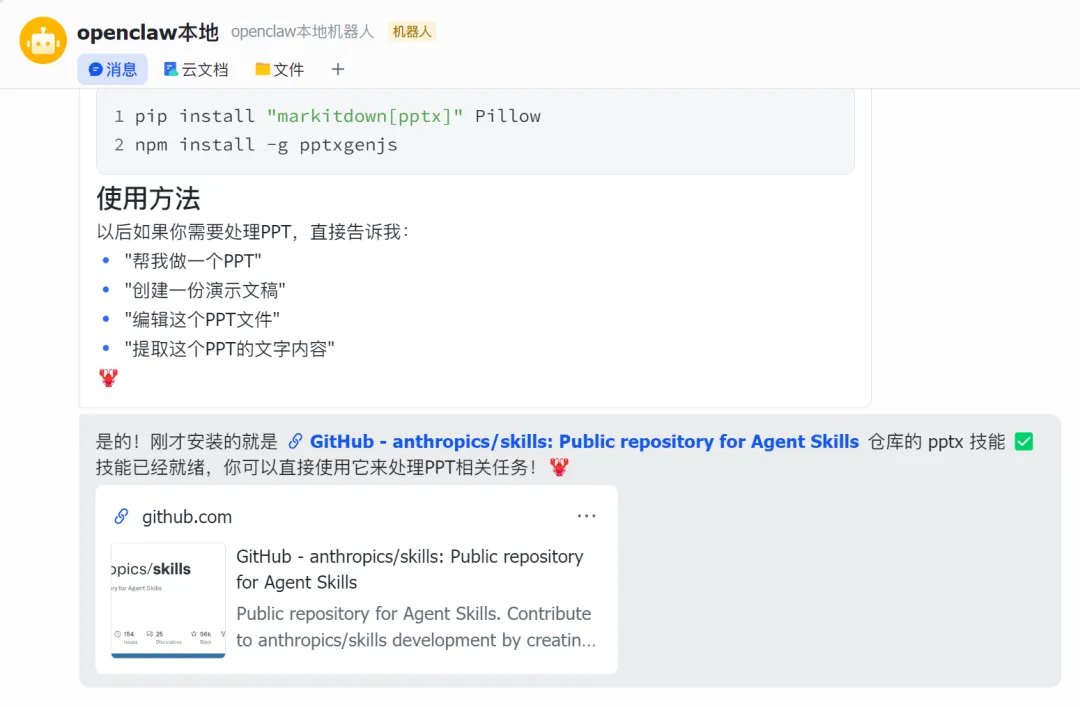Switch to the 消息 tab
Viewport: 1080px width, 707px height.
112,69
